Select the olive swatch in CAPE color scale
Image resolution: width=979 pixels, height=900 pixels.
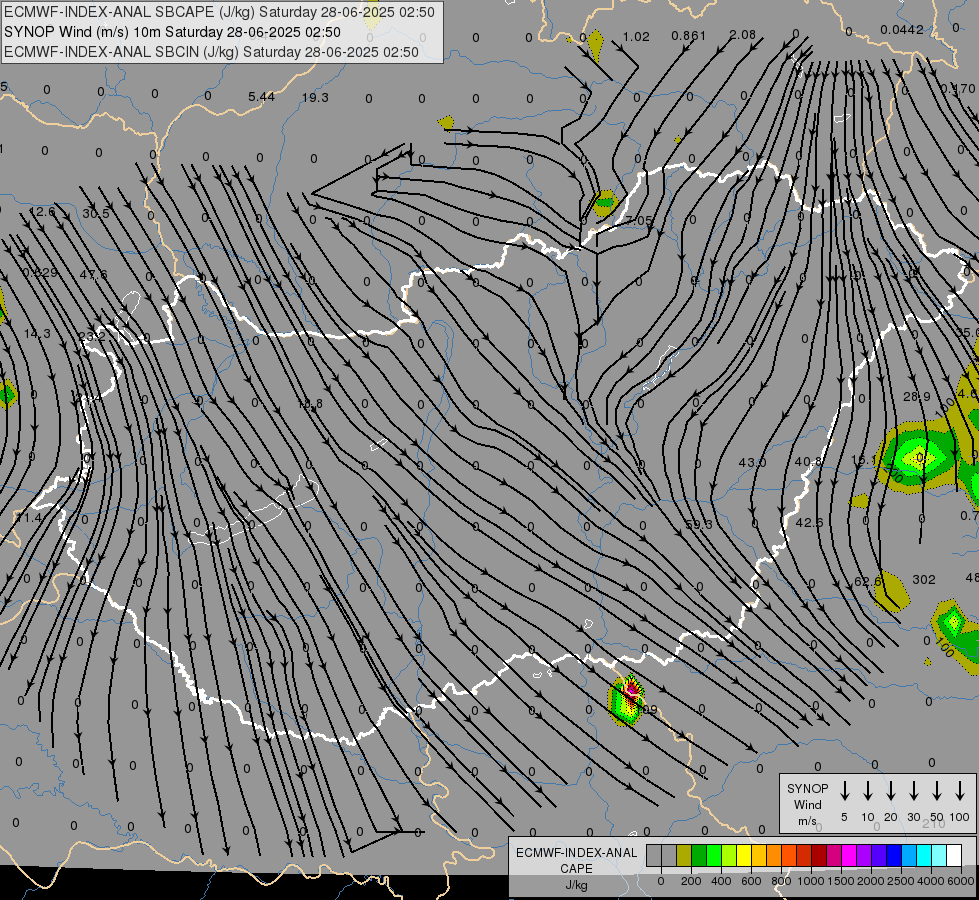(684, 856)
